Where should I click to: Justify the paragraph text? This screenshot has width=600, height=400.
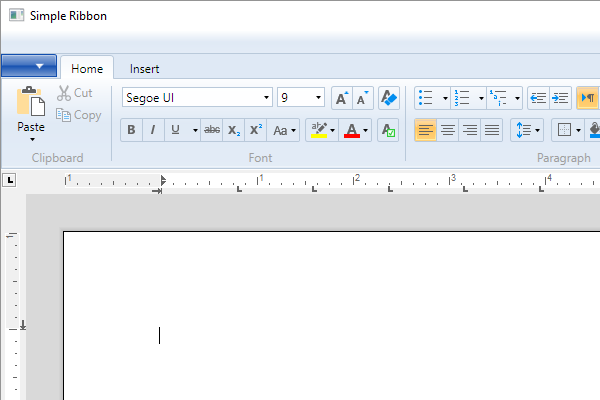click(492, 130)
